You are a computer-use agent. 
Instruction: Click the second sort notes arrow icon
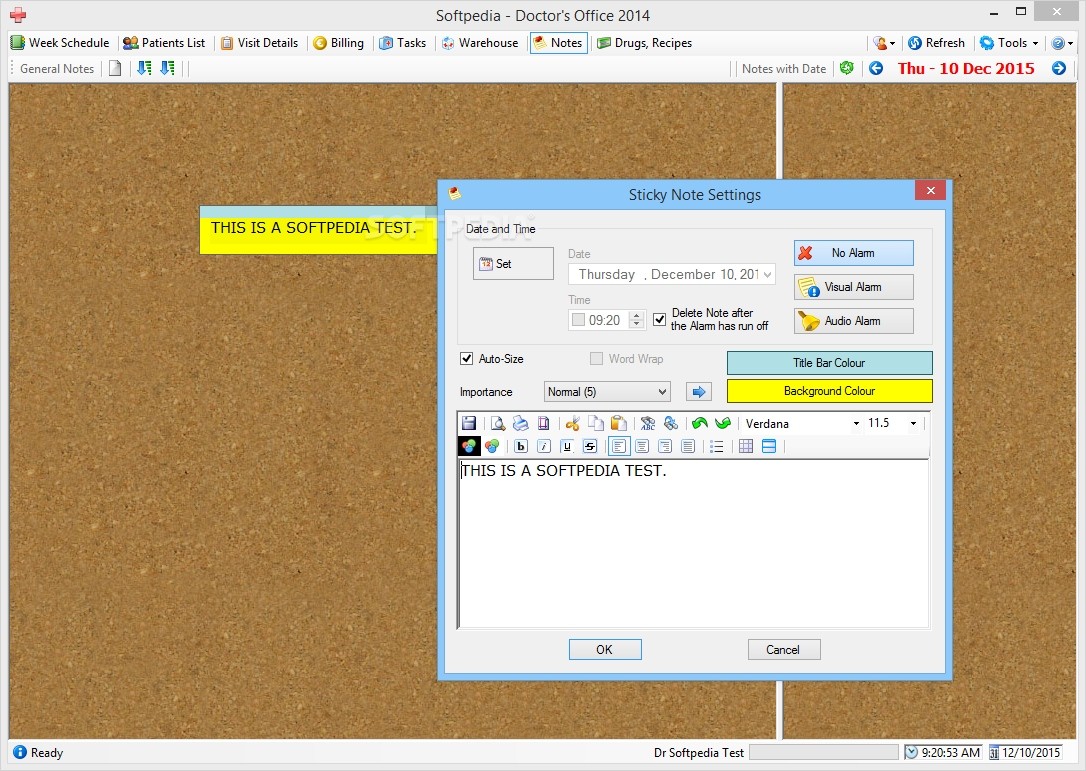pyautogui.click(x=168, y=68)
